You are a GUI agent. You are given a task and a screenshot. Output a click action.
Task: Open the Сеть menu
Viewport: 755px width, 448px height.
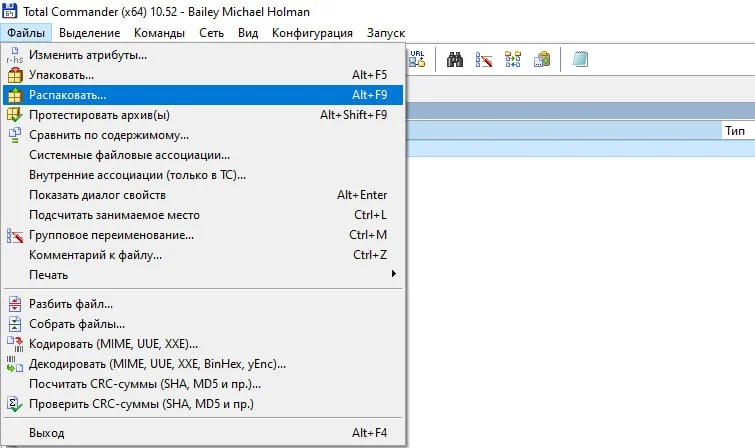pos(211,33)
